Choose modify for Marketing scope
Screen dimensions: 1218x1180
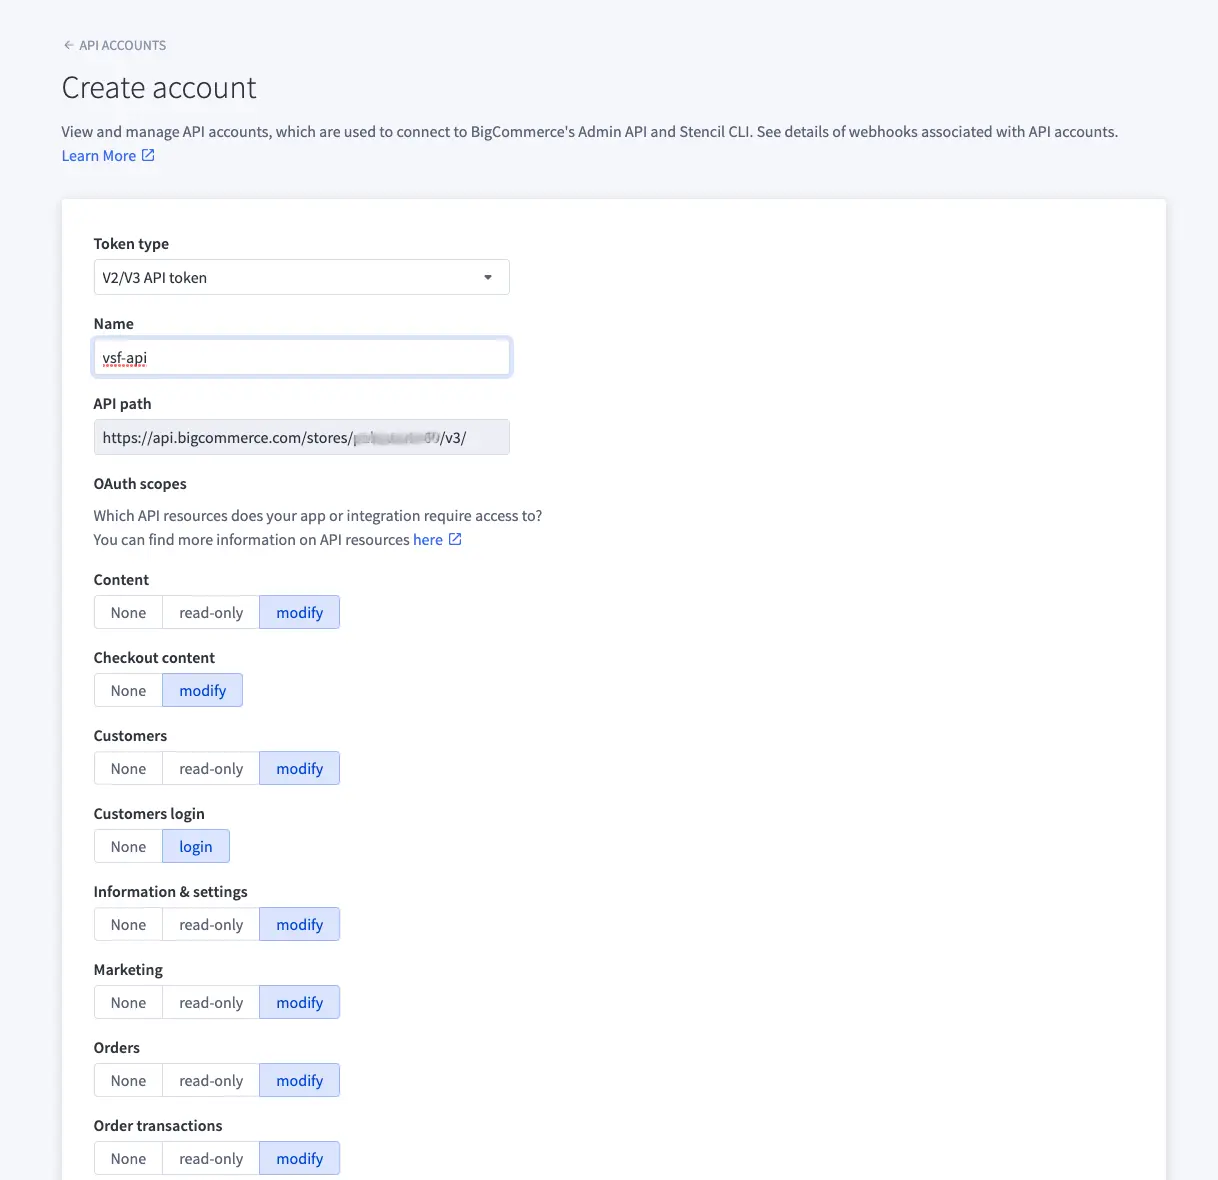point(299,1002)
